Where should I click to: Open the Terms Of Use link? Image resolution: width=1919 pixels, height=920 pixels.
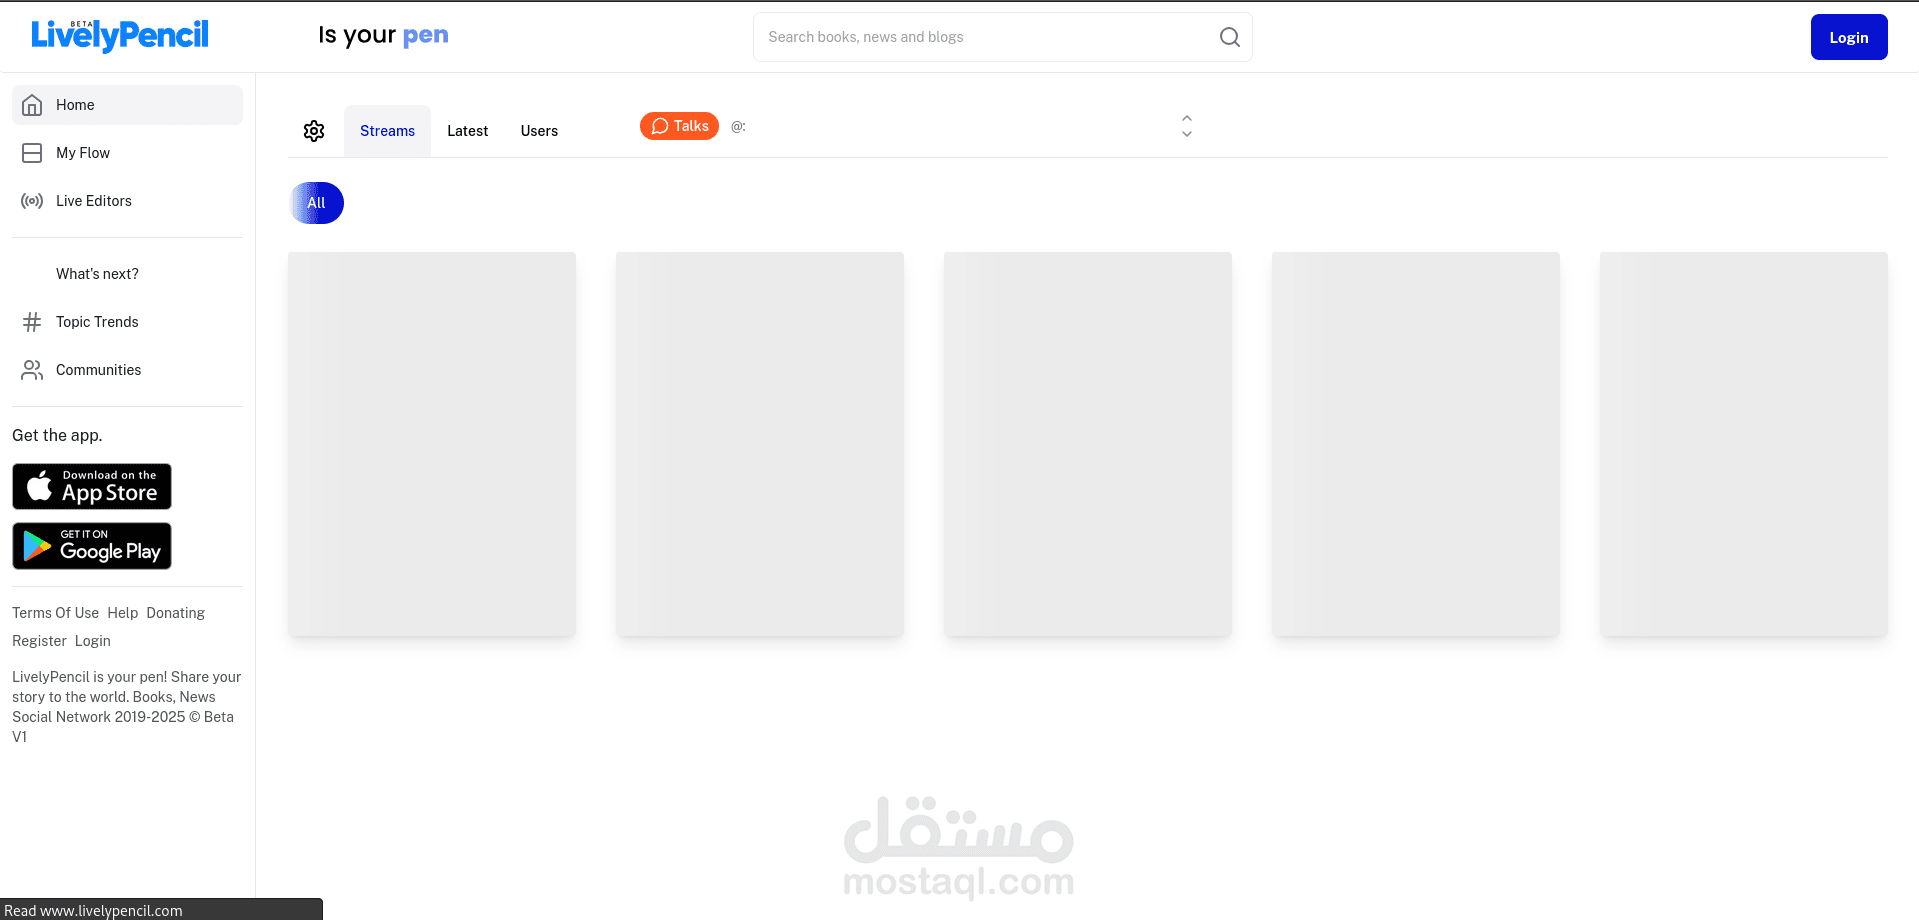[55, 613]
